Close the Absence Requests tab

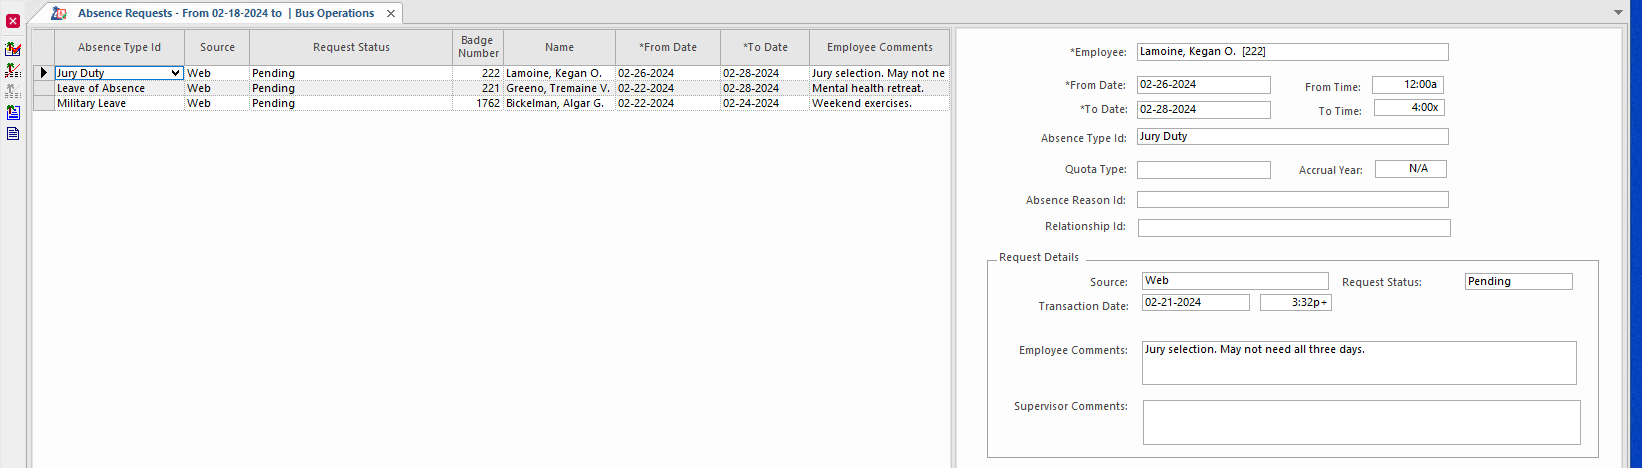click(391, 13)
